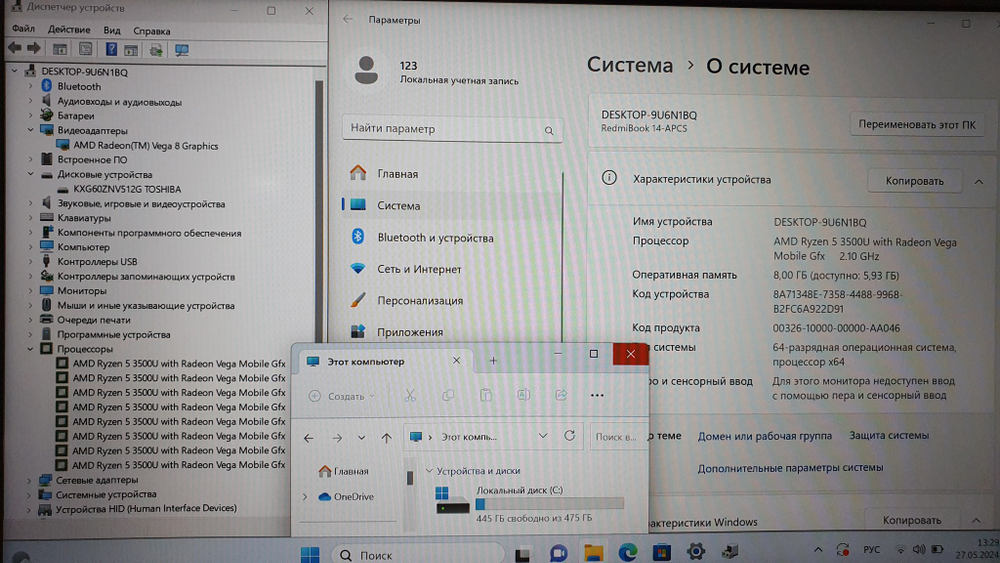Image resolution: width=1000 pixels, height=563 pixels.
Task: Click the back arrow in Device Manager toolbar
Action: pyautogui.click(x=15, y=49)
